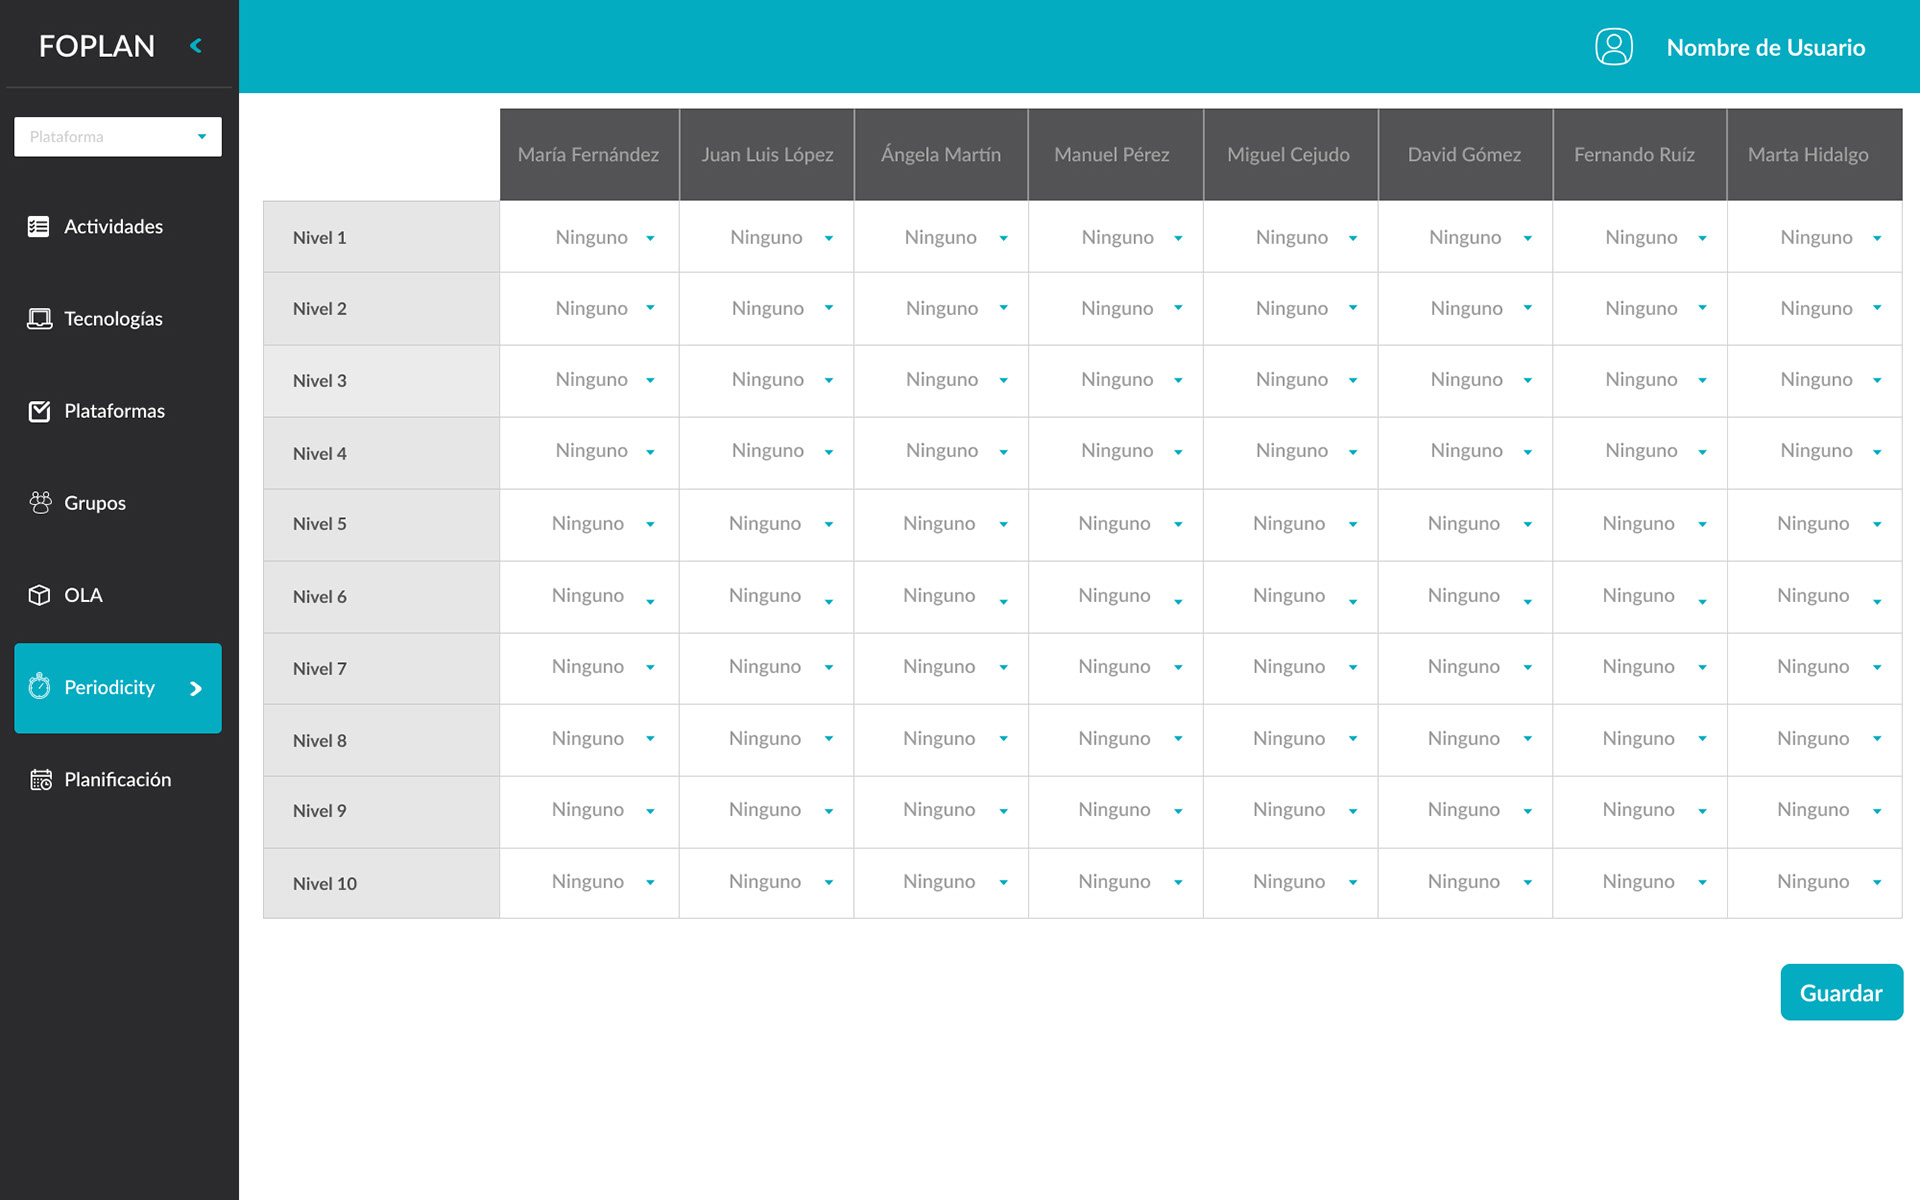Click the OLA cube icon
Screen dimensions: 1920x1200
pos(39,595)
